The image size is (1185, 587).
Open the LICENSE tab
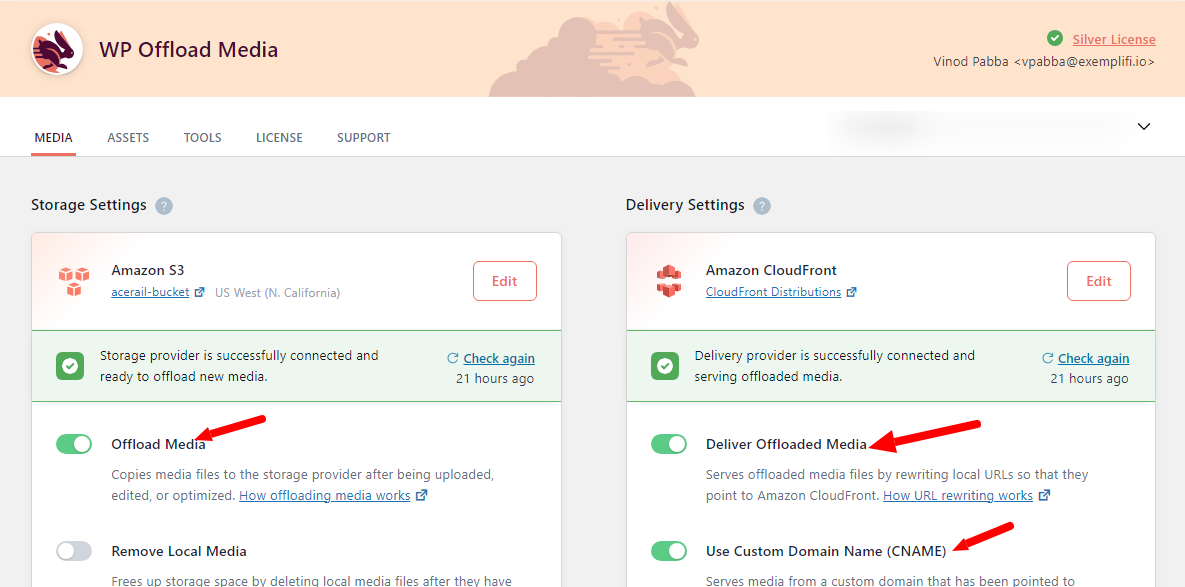pos(280,137)
